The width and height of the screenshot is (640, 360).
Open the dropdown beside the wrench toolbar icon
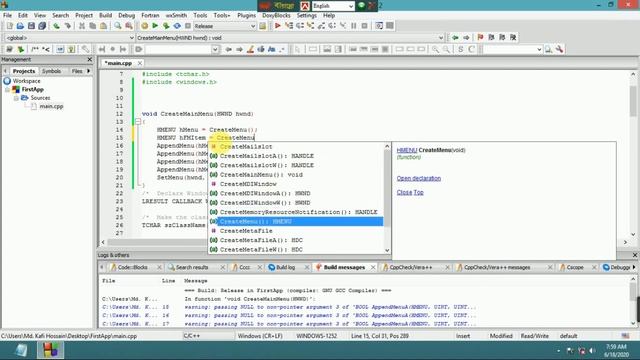[539, 49]
